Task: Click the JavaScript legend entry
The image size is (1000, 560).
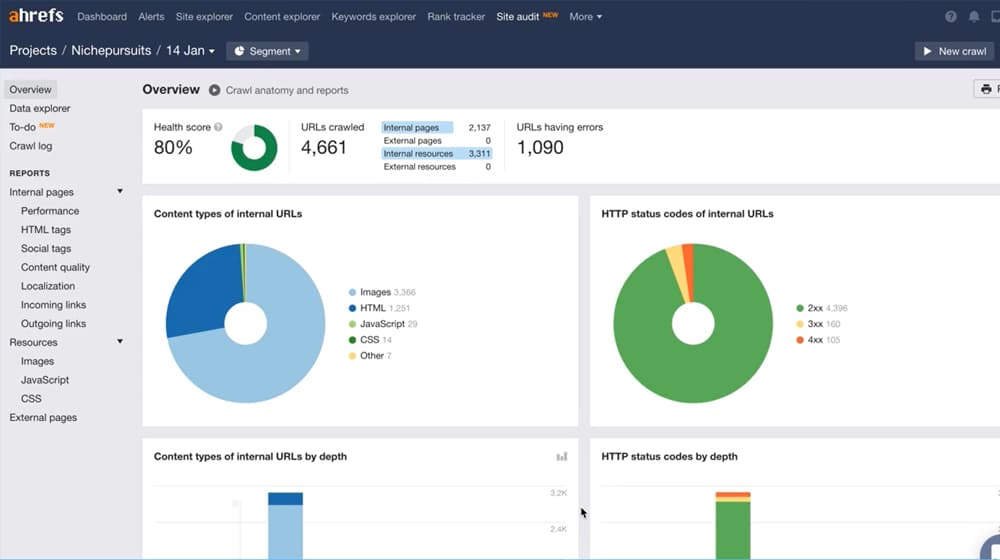Action: click(x=383, y=324)
